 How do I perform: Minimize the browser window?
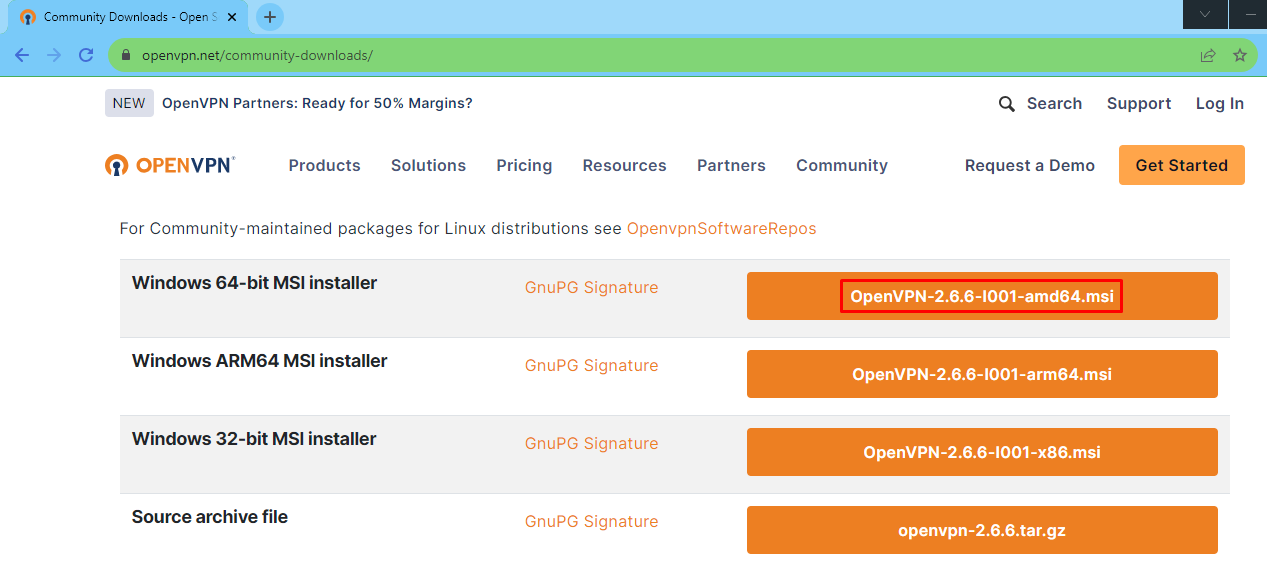click(x=1248, y=14)
